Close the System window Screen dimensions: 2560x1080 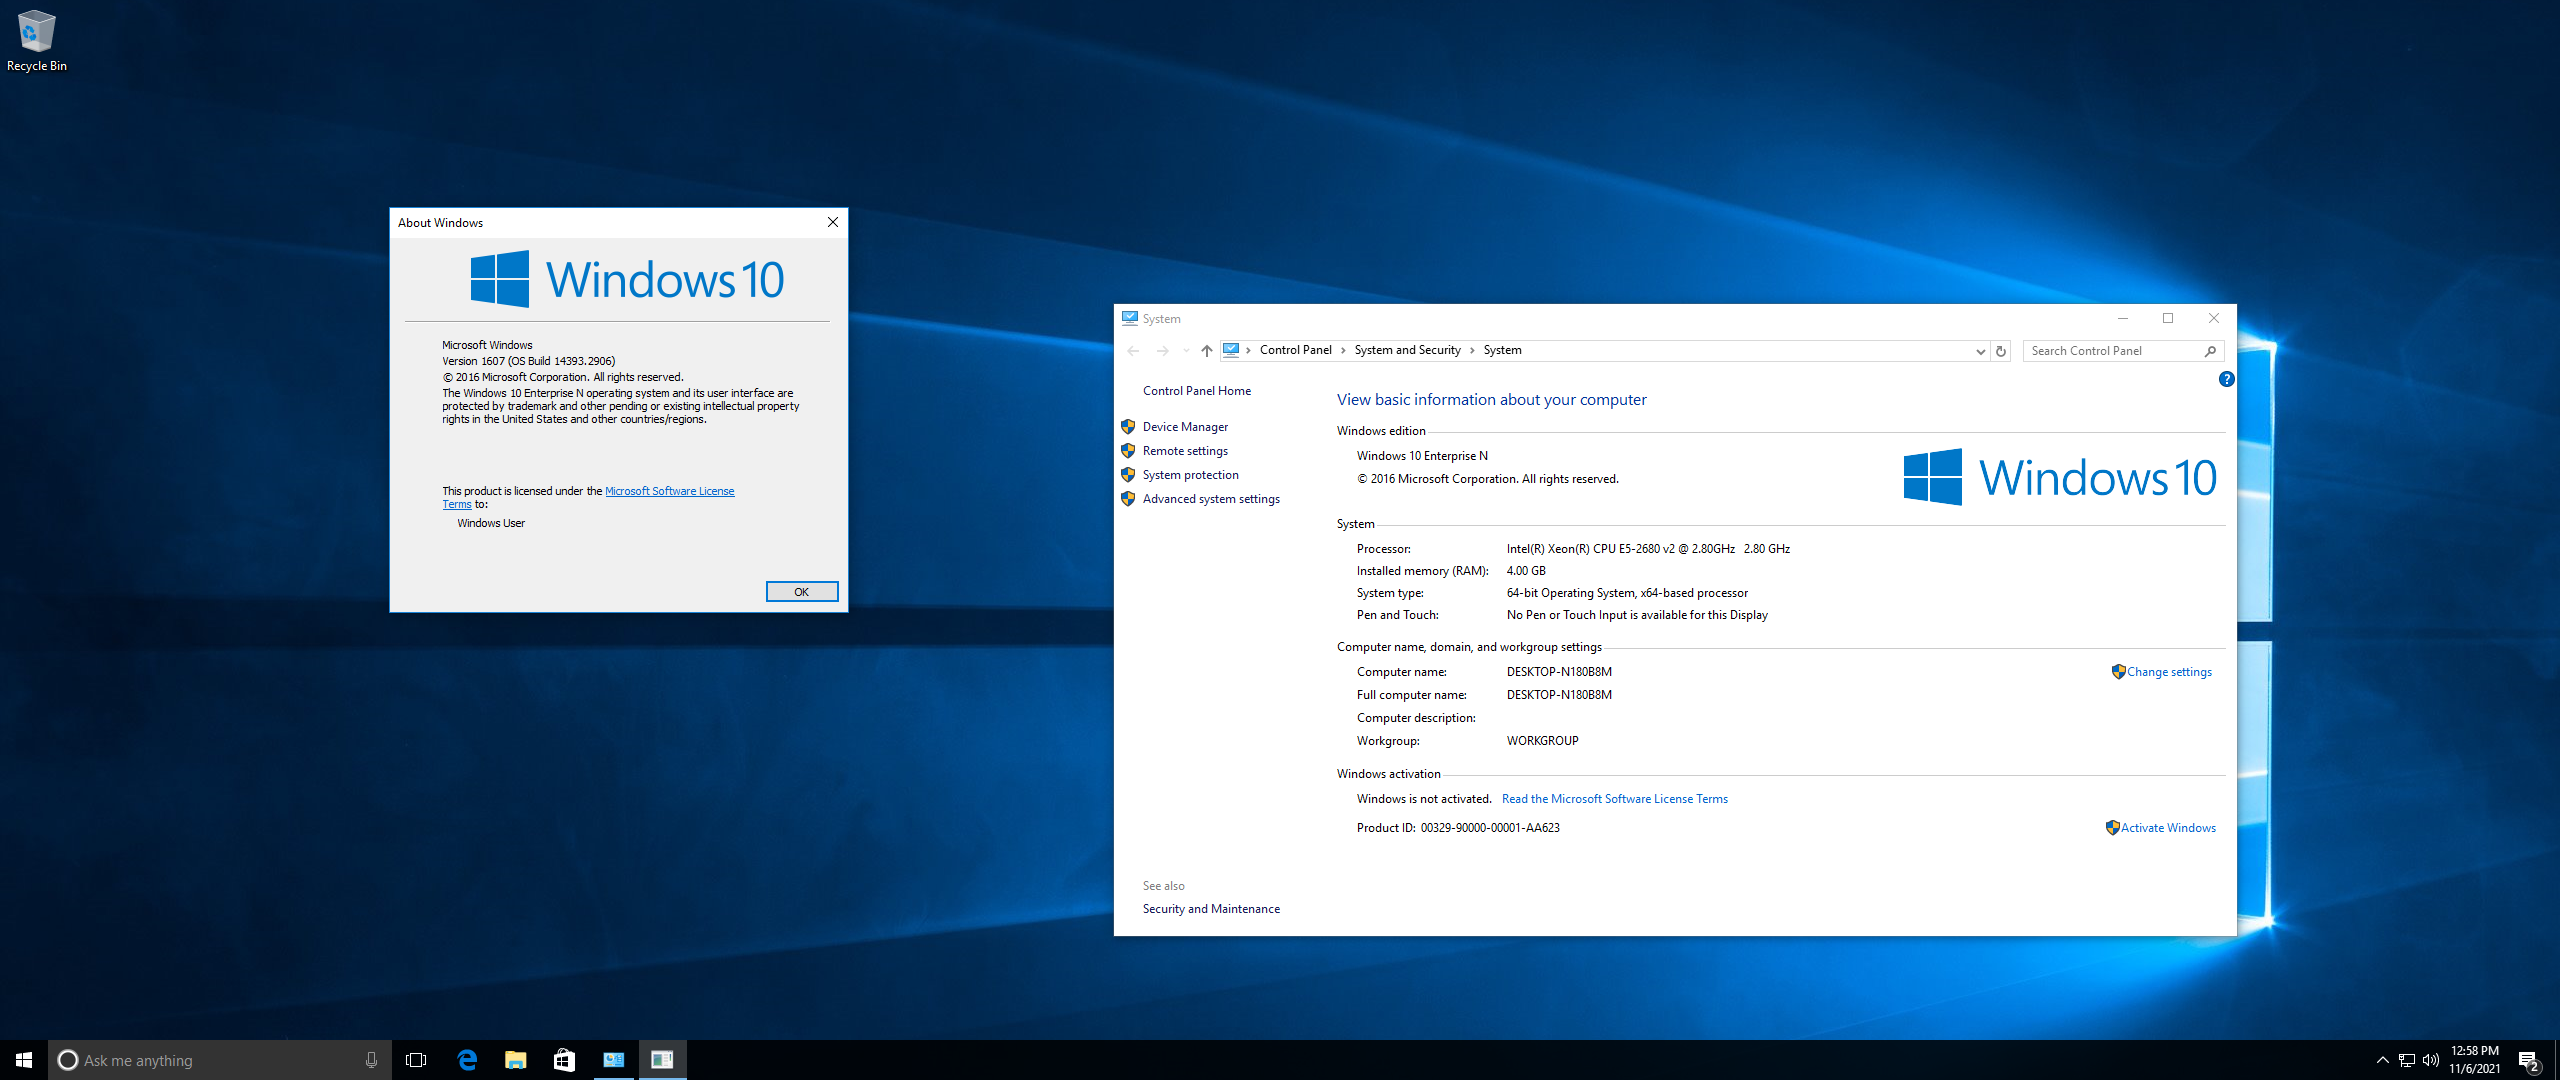point(2214,318)
